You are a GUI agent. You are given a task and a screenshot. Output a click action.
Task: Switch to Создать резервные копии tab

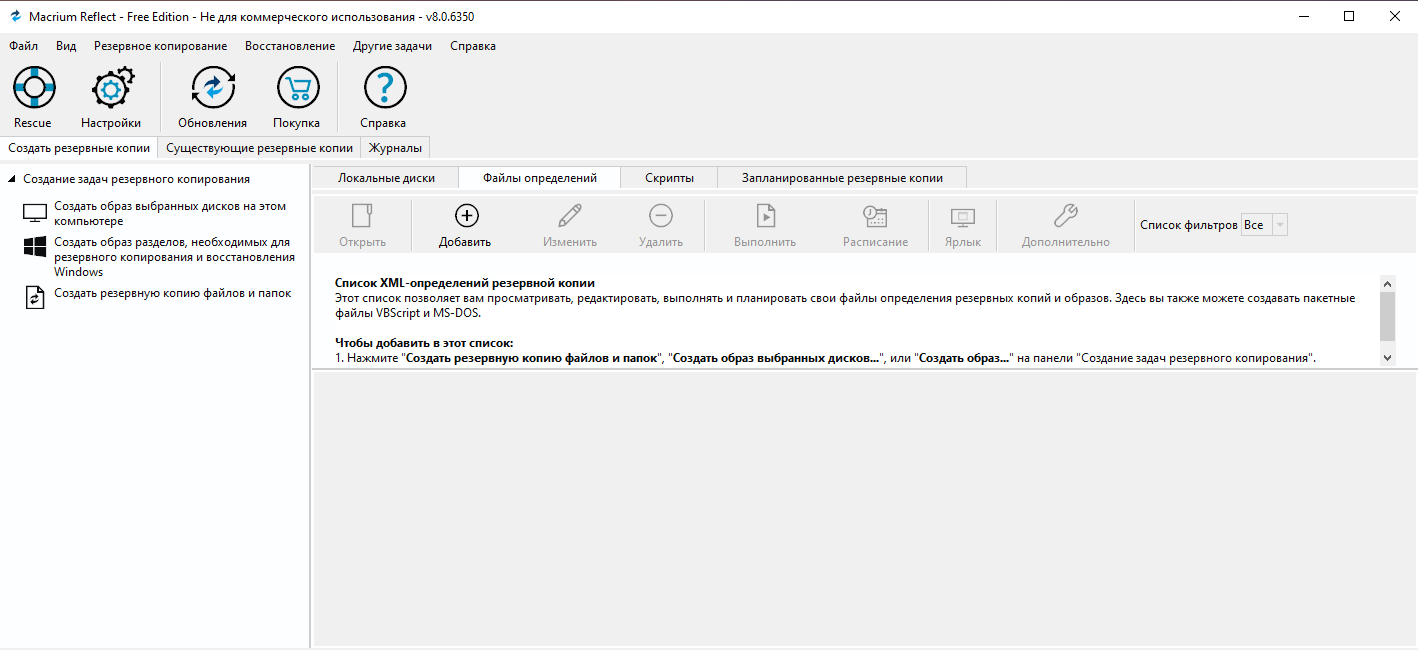(x=79, y=148)
